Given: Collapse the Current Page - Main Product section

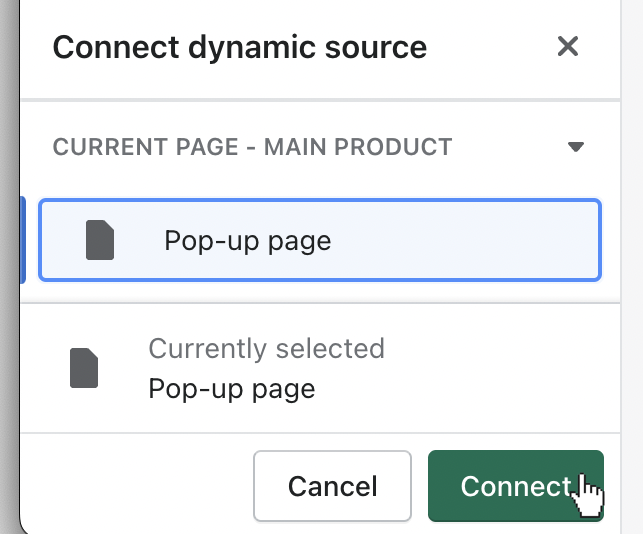Looking at the screenshot, I should [x=576, y=147].
